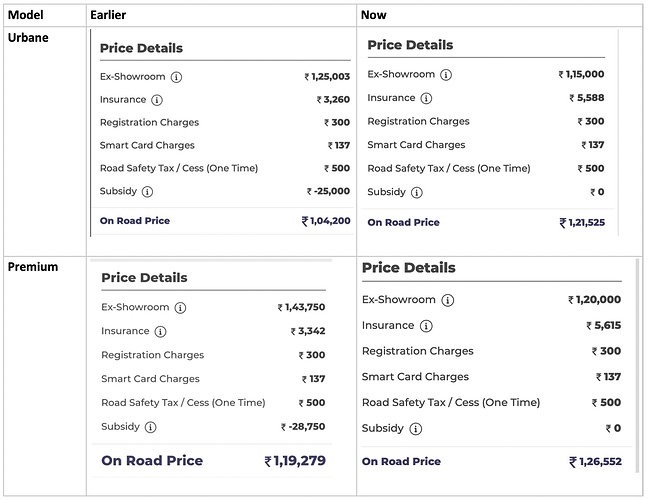The width and height of the screenshot is (648, 500).
Task: Click Urbane Earlier On Road Price 1,04,200
Action: [326, 221]
